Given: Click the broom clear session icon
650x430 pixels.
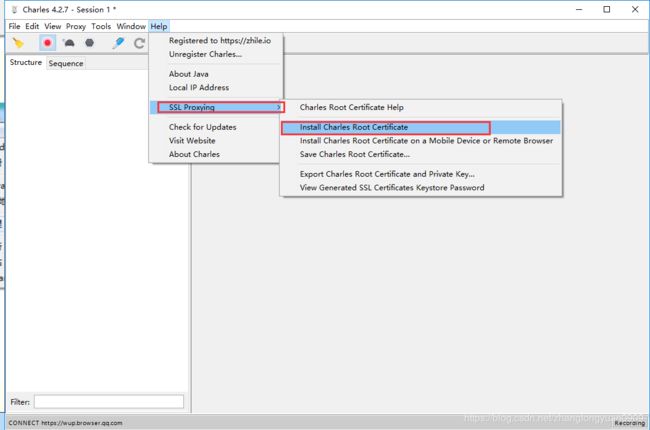Looking at the screenshot, I should [18, 43].
